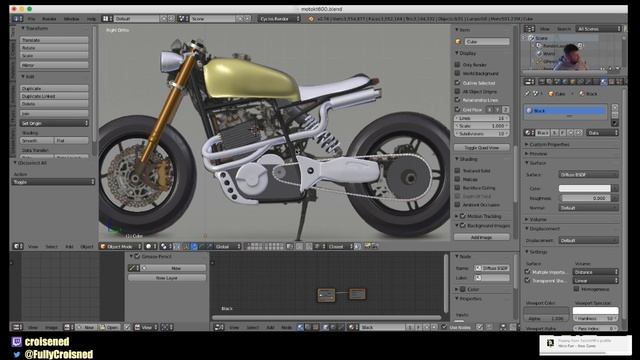Click the UV/image editor type icon at bottom-left
The width and height of the screenshot is (640, 360).
point(17,327)
